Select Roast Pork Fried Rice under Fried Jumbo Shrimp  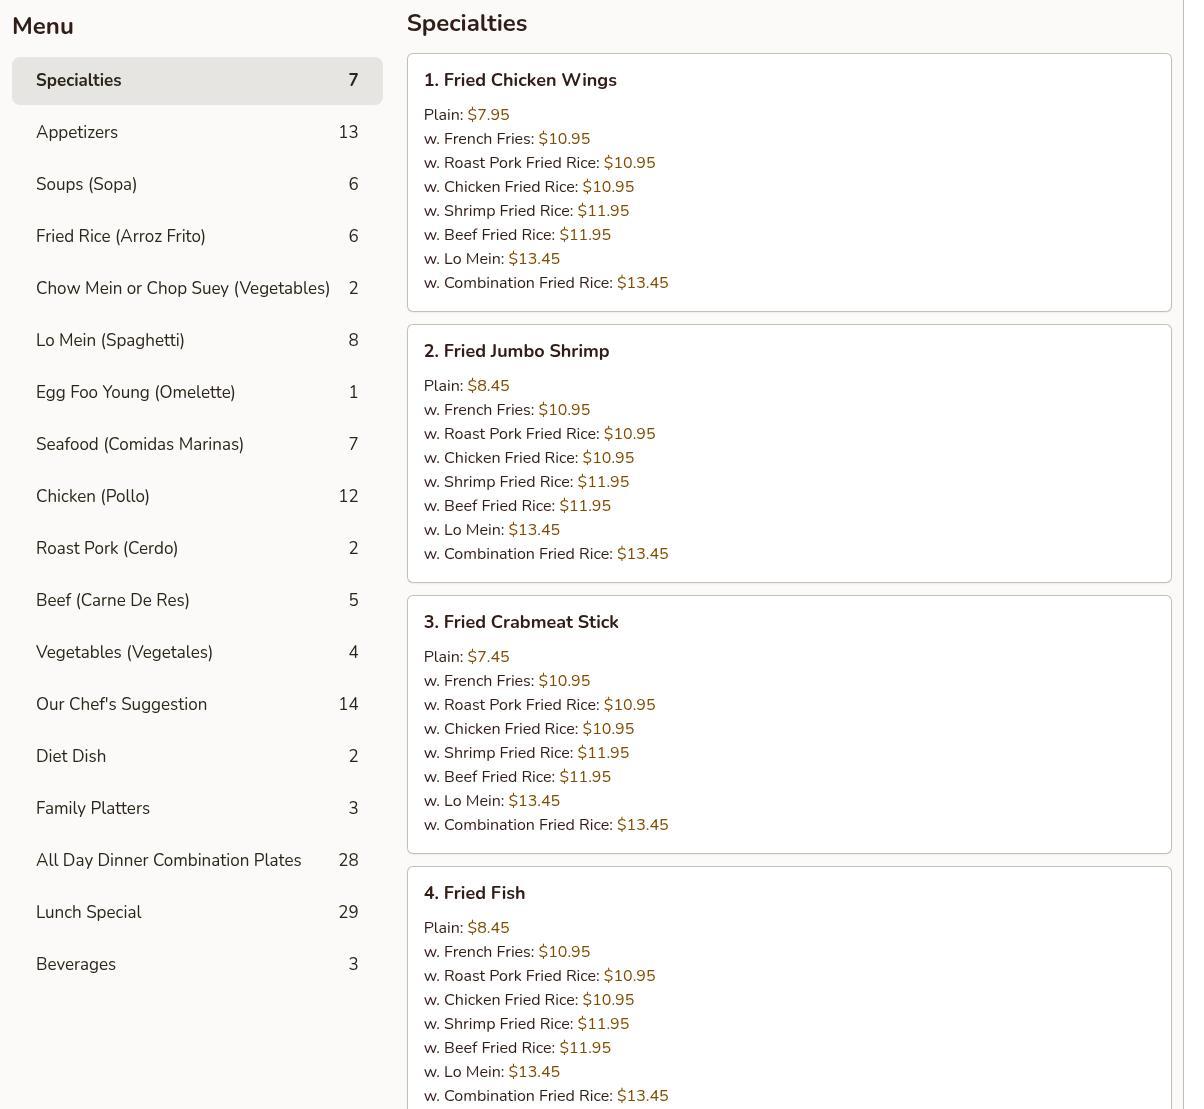point(540,434)
